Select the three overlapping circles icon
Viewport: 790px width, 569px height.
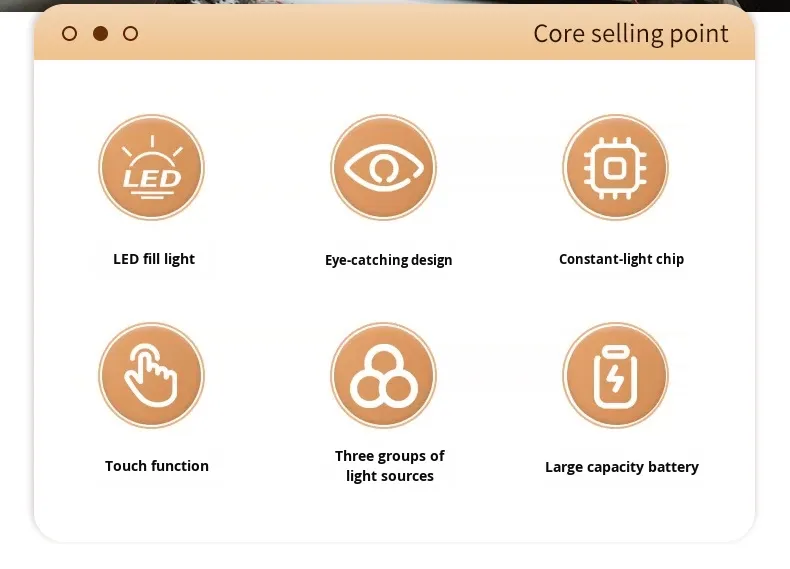click(x=383, y=375)
